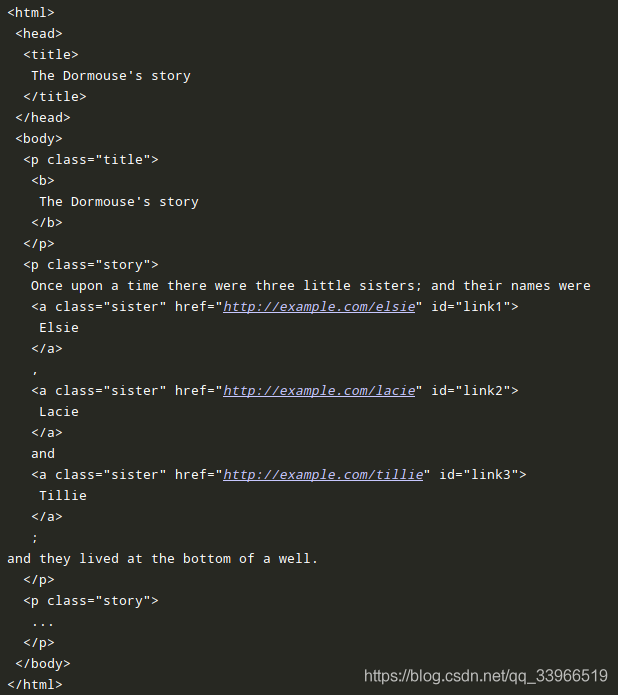Follow the example.com/lacie hyperlink
Viewport: 618px width, 695px height.
pyautogui.click(x=318, y=391)
